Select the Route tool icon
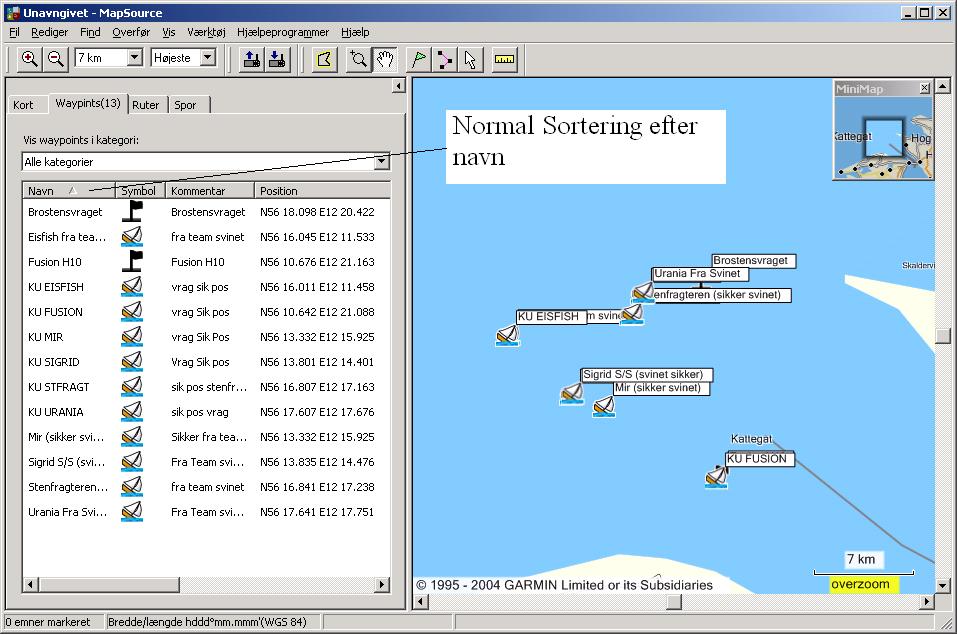Screen dimensions: 957x634 [x=444, y=59]
